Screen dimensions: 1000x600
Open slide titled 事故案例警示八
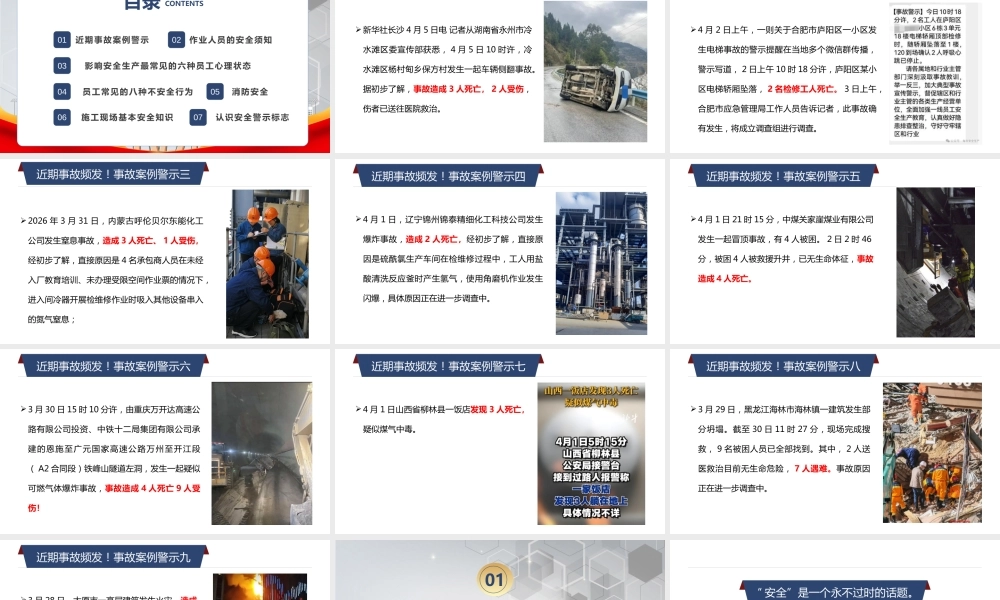tap(783, 366)
